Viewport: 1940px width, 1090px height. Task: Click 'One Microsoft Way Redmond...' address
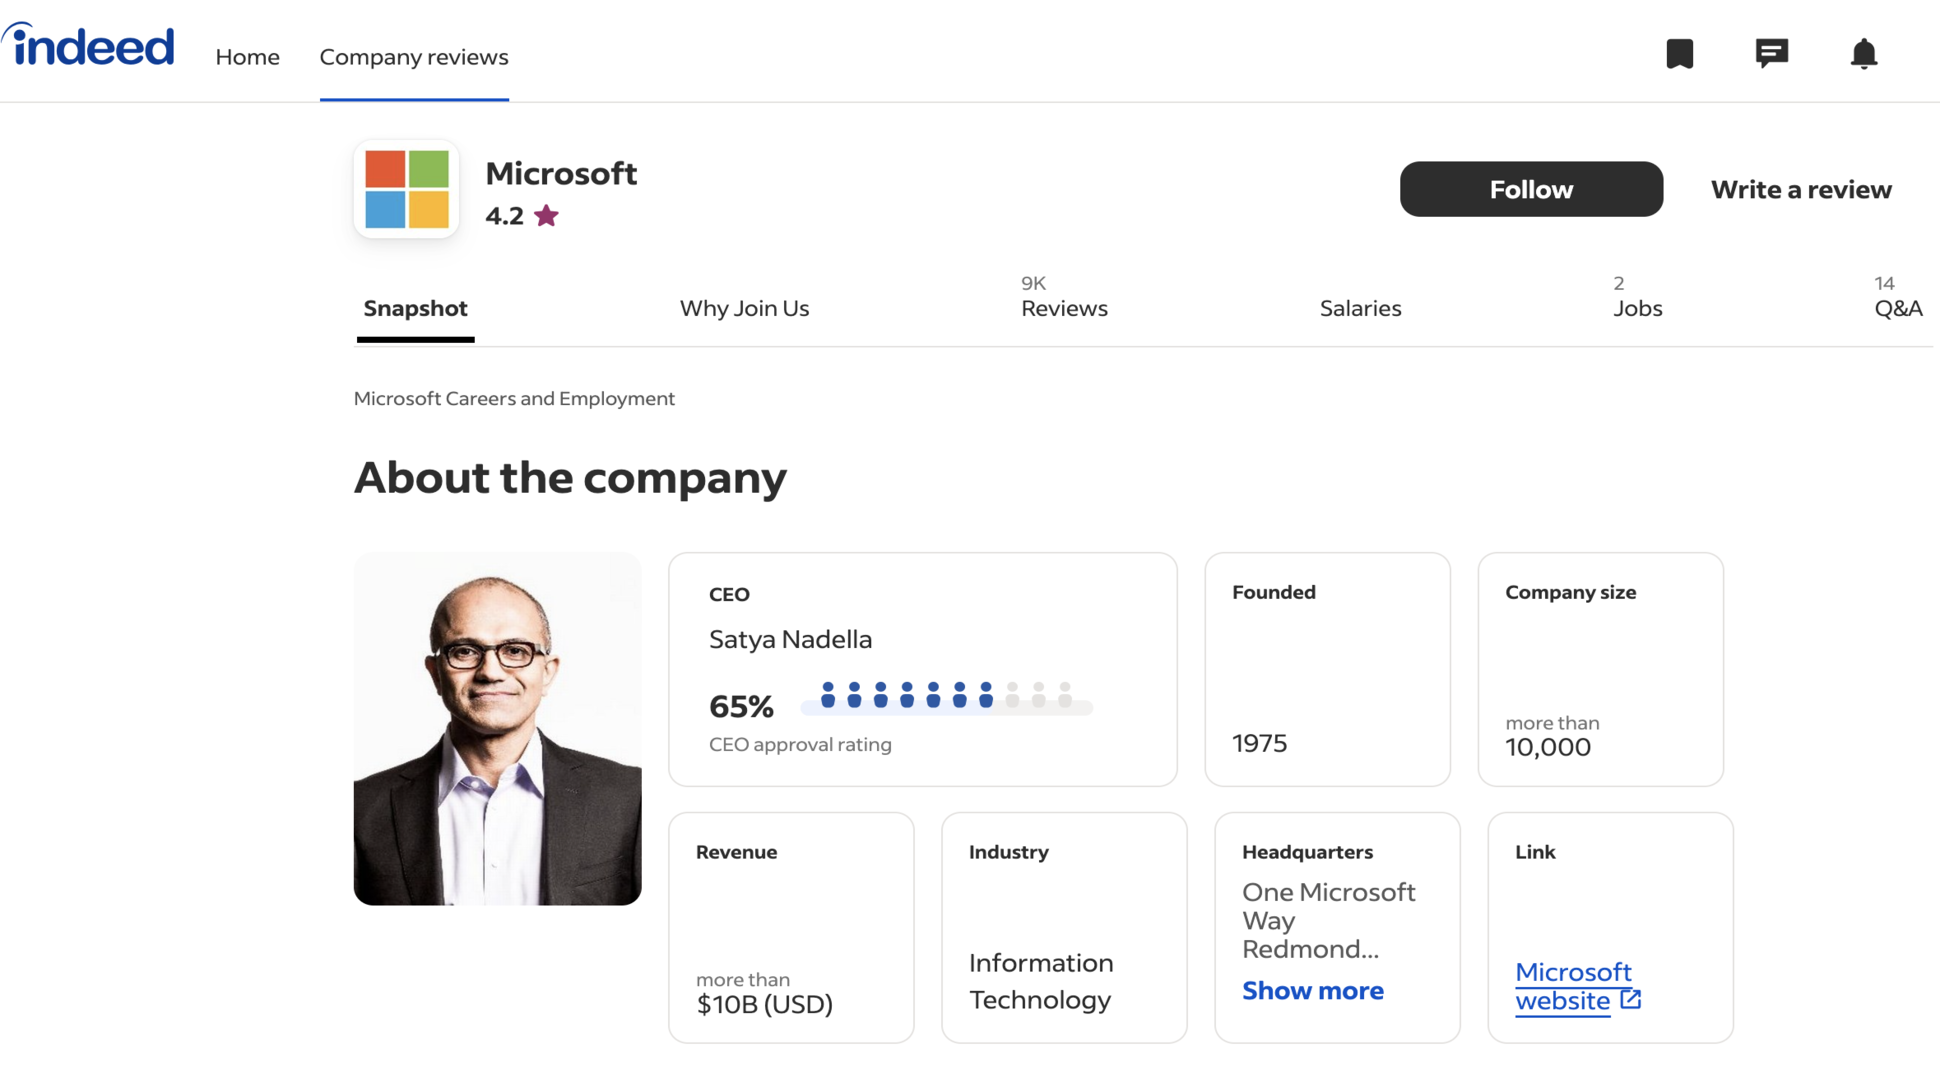click(x=1328, y=920)
